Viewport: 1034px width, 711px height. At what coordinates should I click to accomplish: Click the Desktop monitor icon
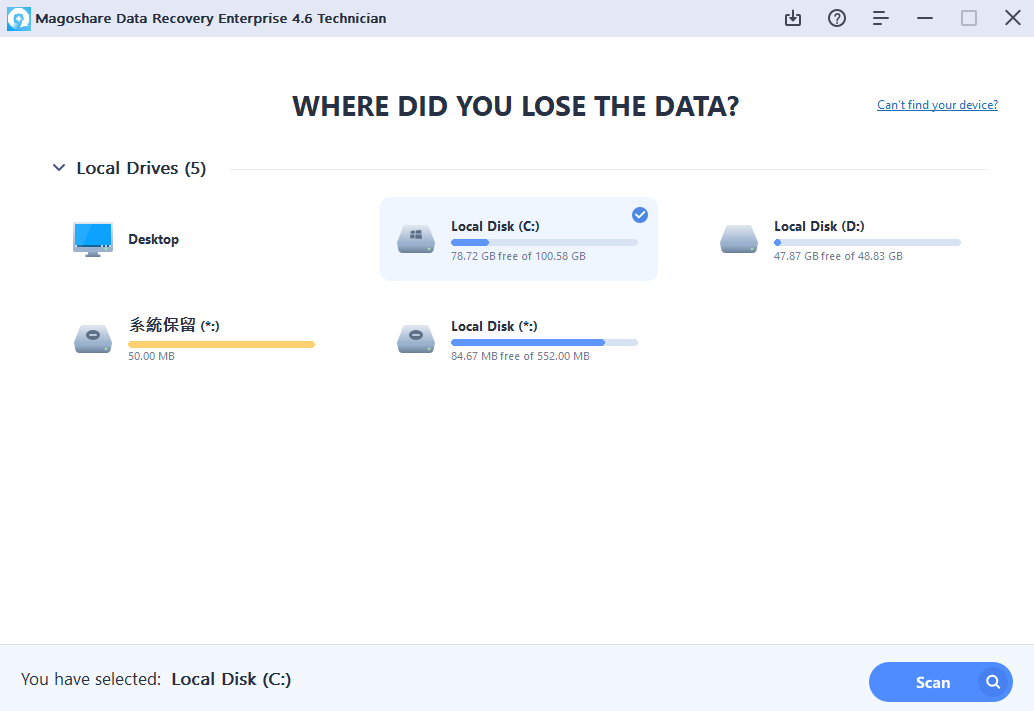click(92, 239)
